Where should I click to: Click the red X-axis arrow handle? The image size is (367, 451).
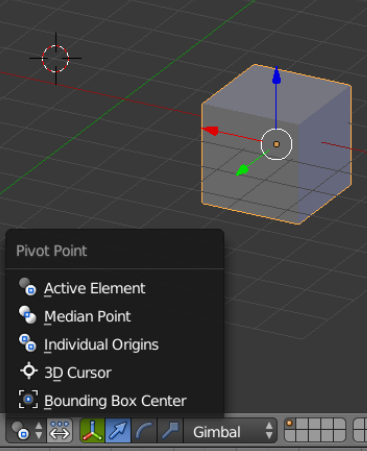point(210,131)
